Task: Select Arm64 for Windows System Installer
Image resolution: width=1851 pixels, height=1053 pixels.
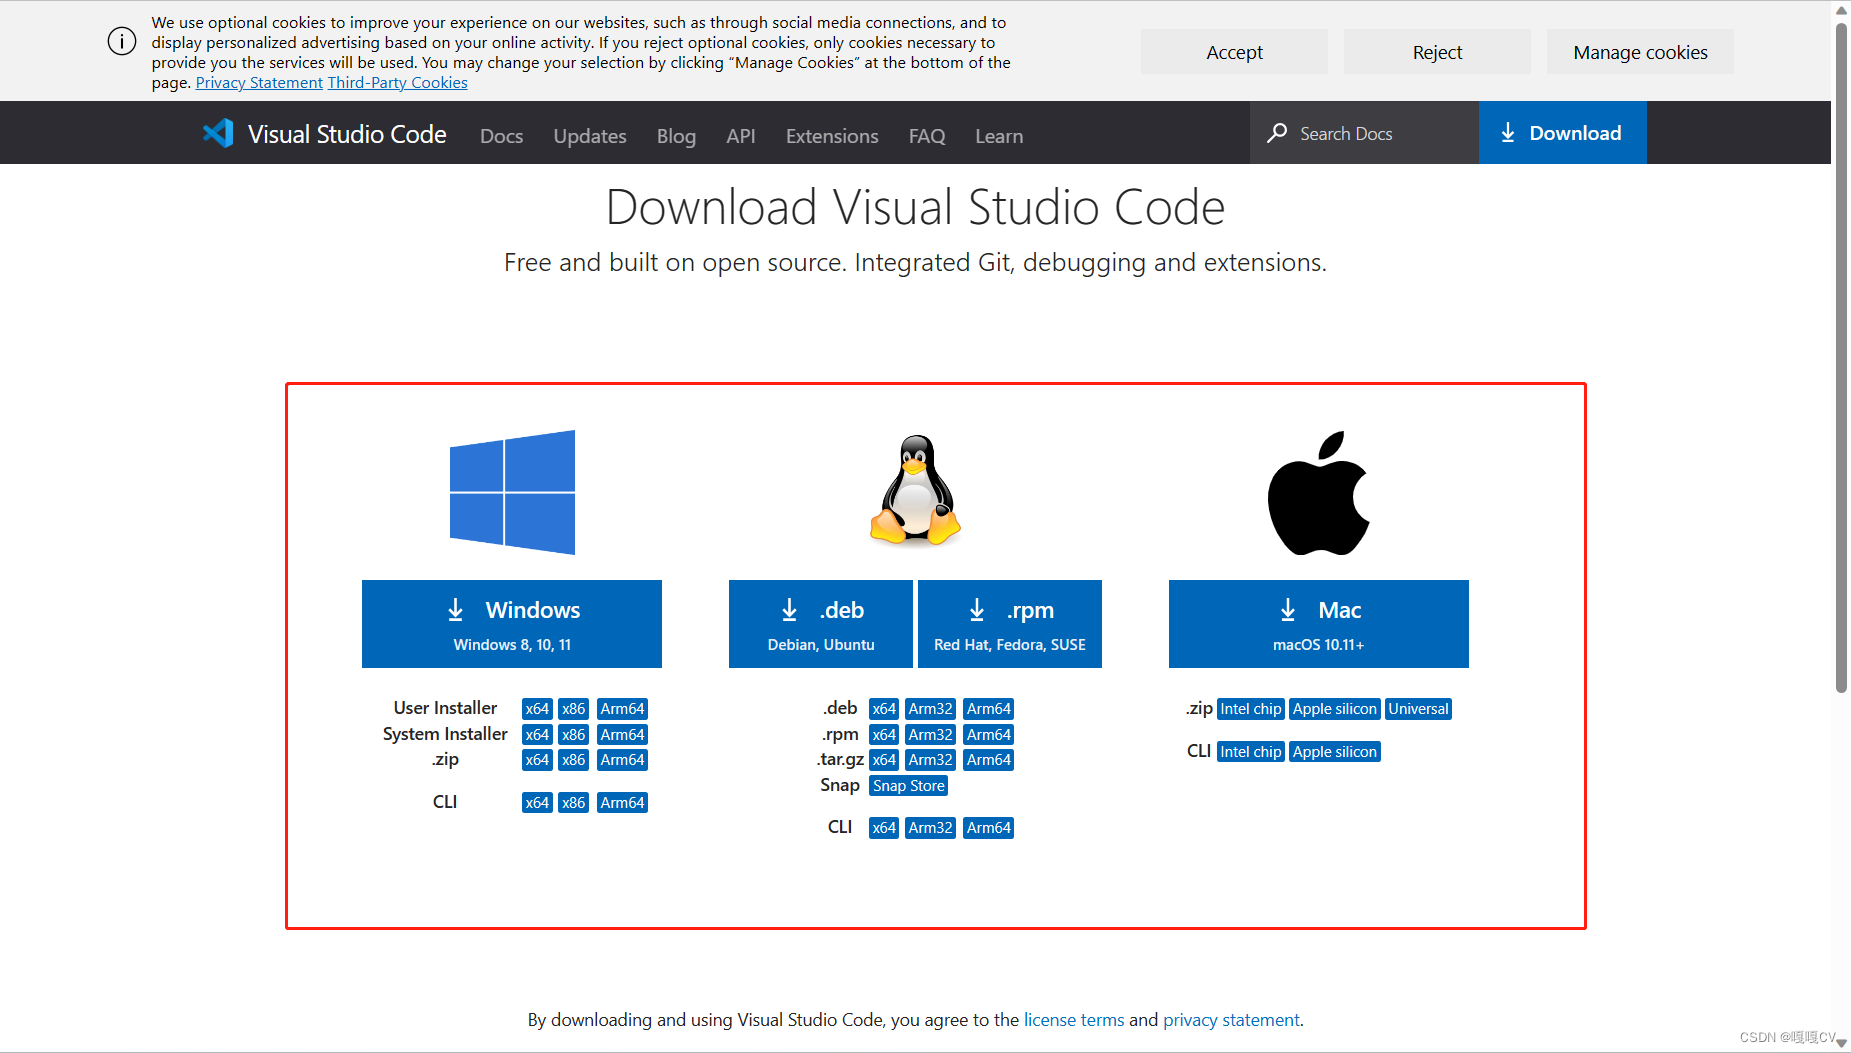Action: tap(622, 735)
